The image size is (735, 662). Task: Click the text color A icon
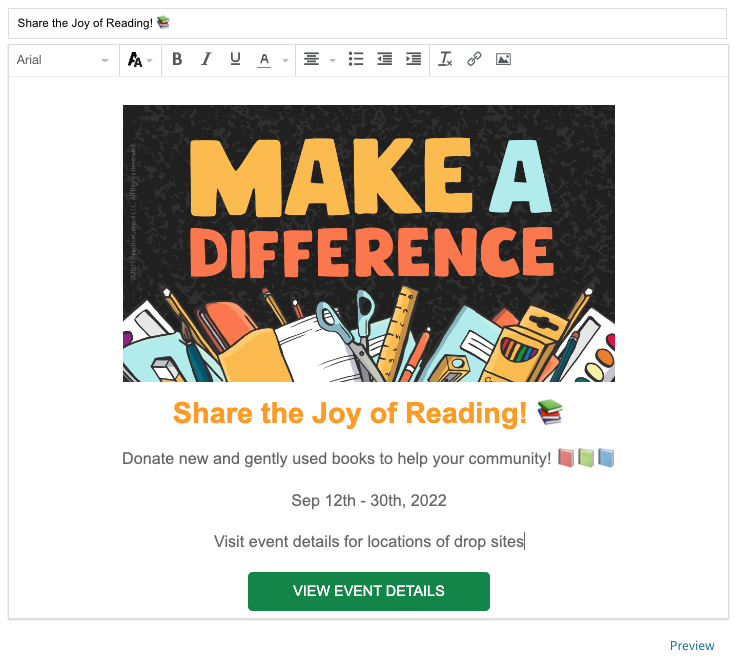click(x=264, y=60)
